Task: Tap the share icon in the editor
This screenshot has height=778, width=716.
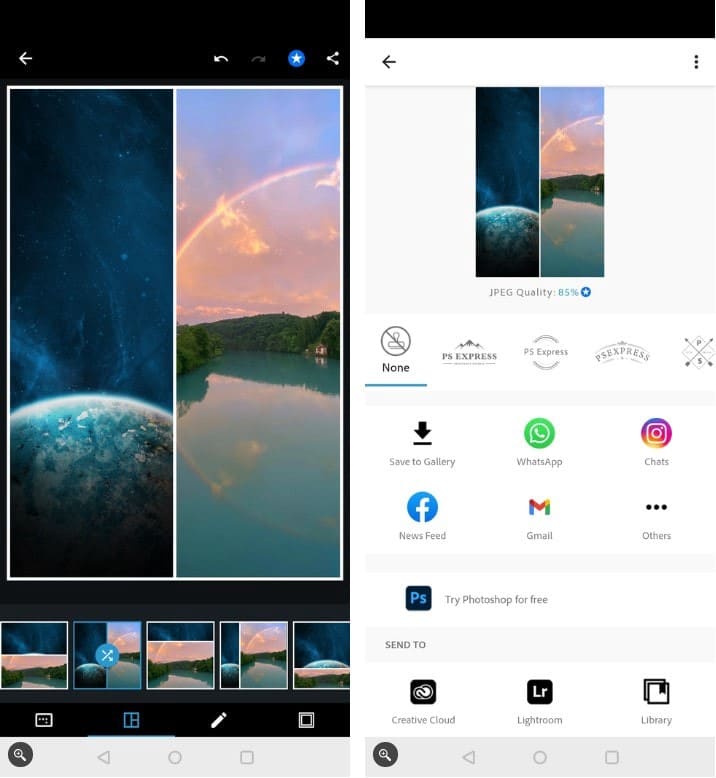Action: tap(333, 59)
